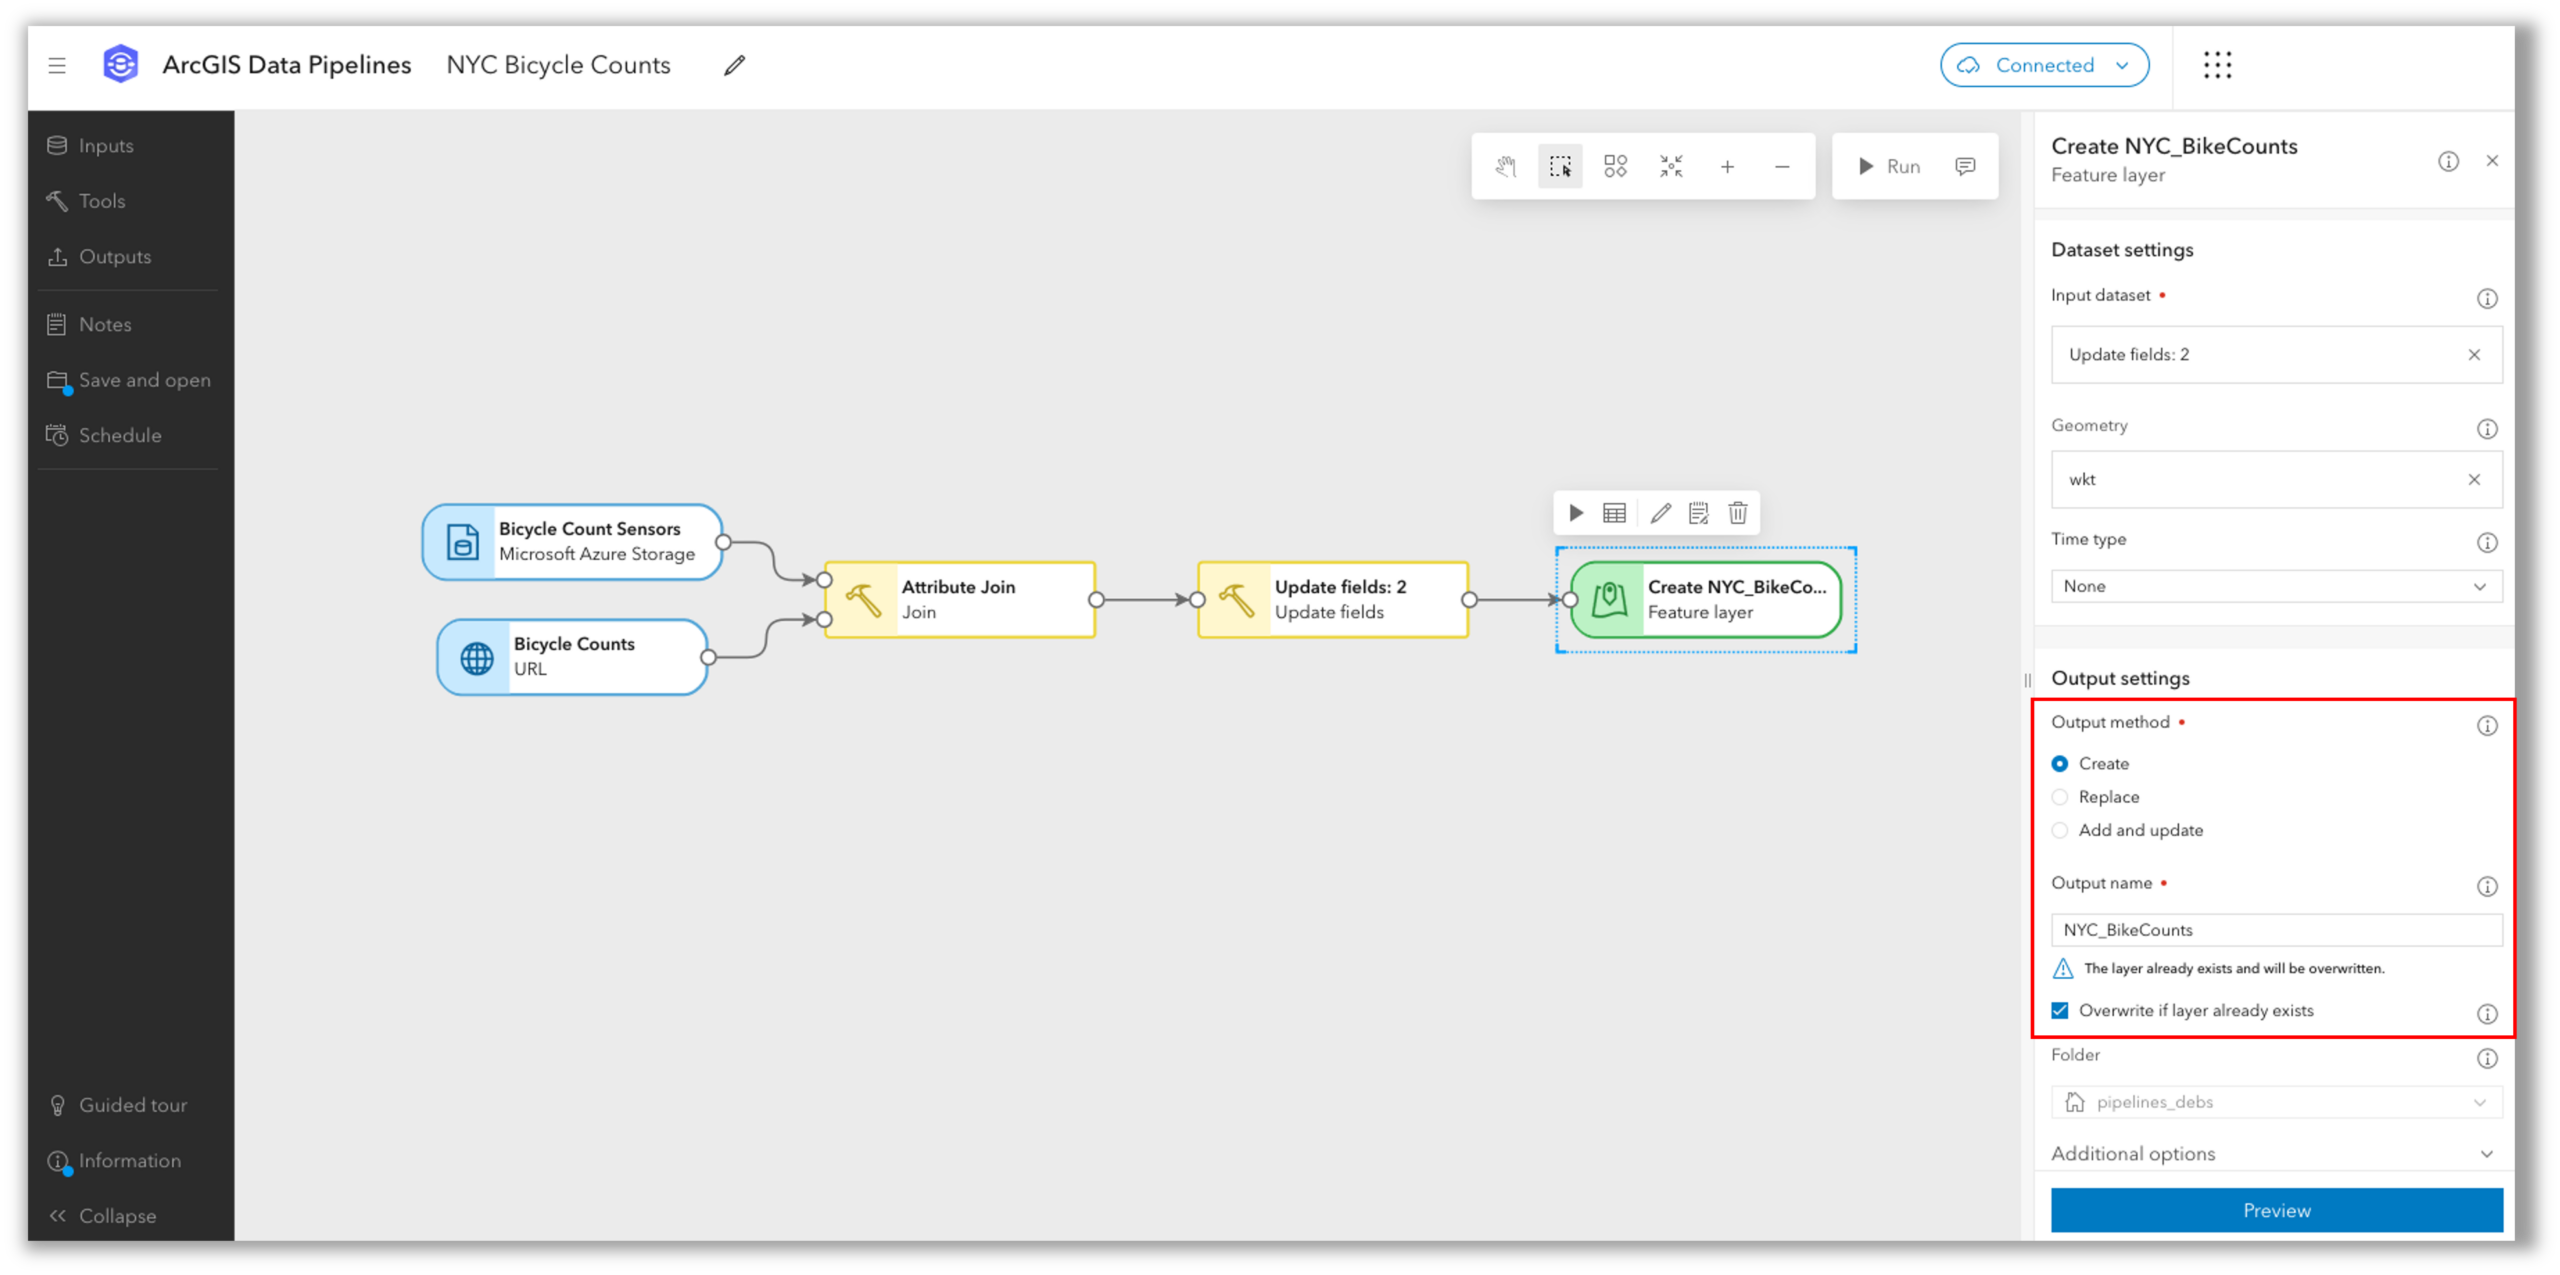Click the auto layout diagram icon
2560x1275 pixels.
1615,166
